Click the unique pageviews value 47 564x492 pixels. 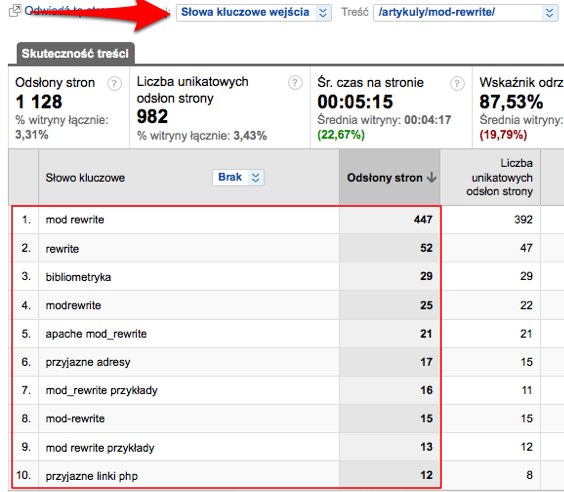526,248
